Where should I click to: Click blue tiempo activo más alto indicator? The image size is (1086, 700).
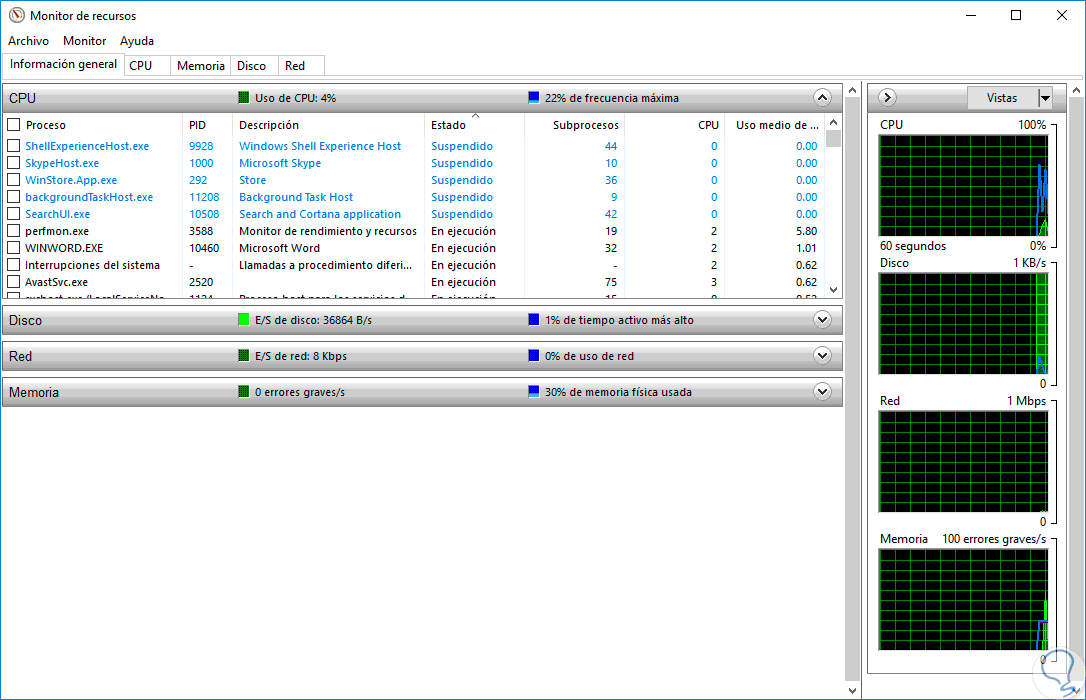[533, 320]
